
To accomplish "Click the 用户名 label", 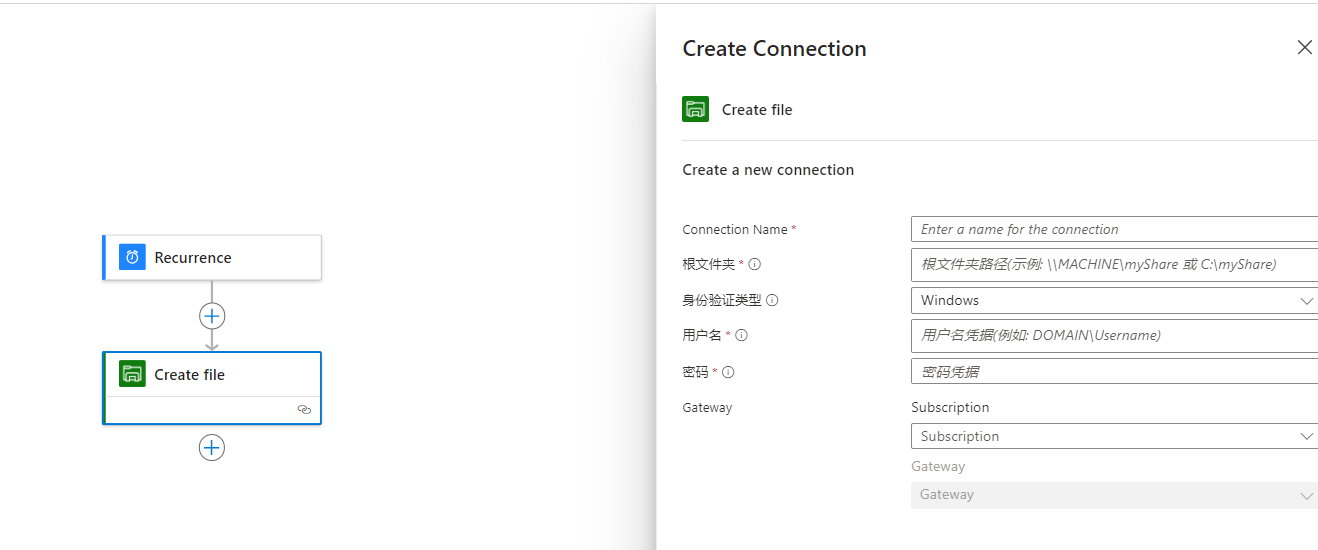I will point(702,336).
